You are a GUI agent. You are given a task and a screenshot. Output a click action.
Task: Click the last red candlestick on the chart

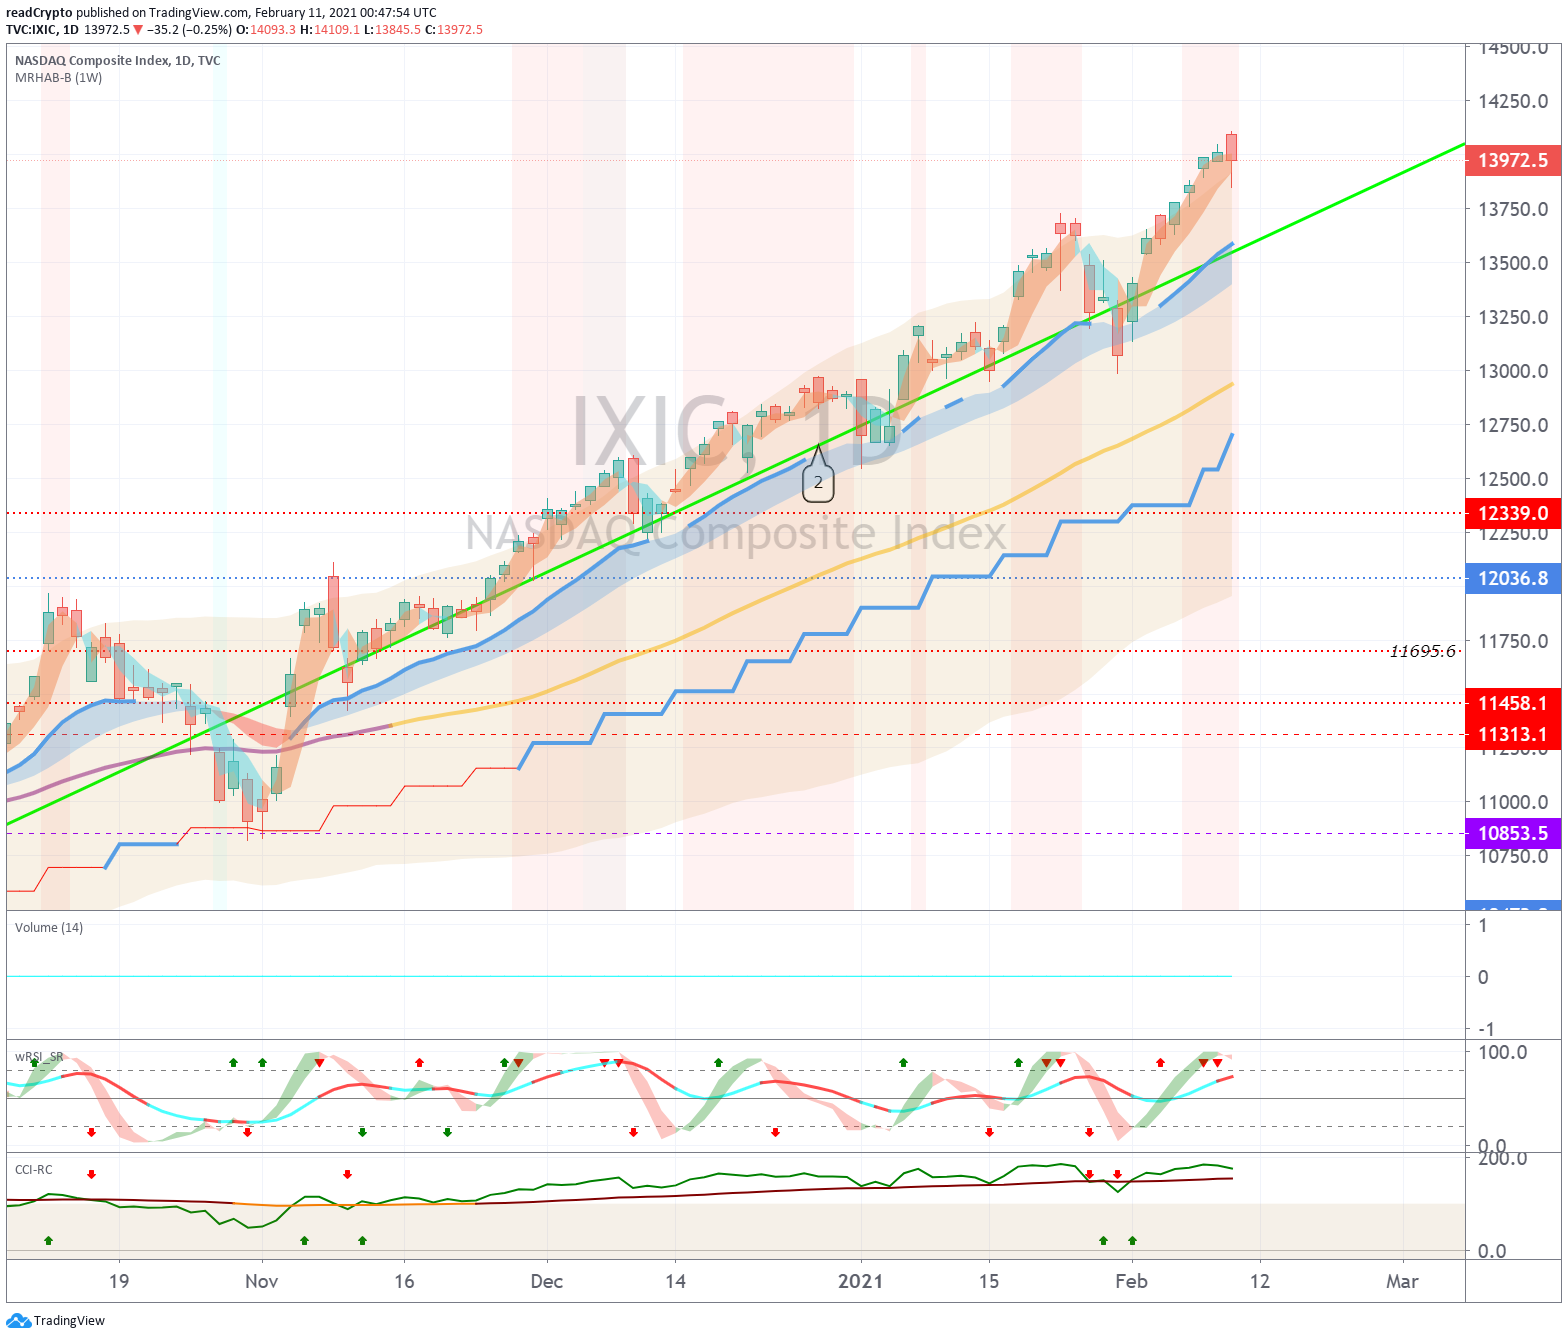[1231, 147]
